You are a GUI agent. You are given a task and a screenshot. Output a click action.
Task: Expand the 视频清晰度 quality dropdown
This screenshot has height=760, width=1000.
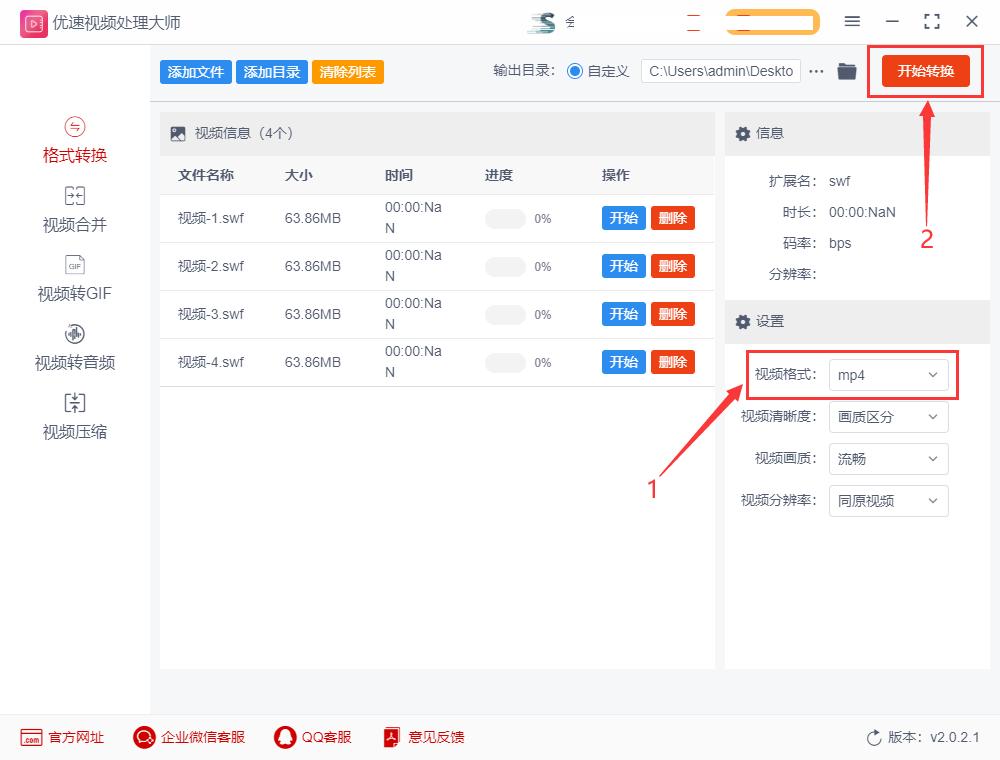(888, 417)
